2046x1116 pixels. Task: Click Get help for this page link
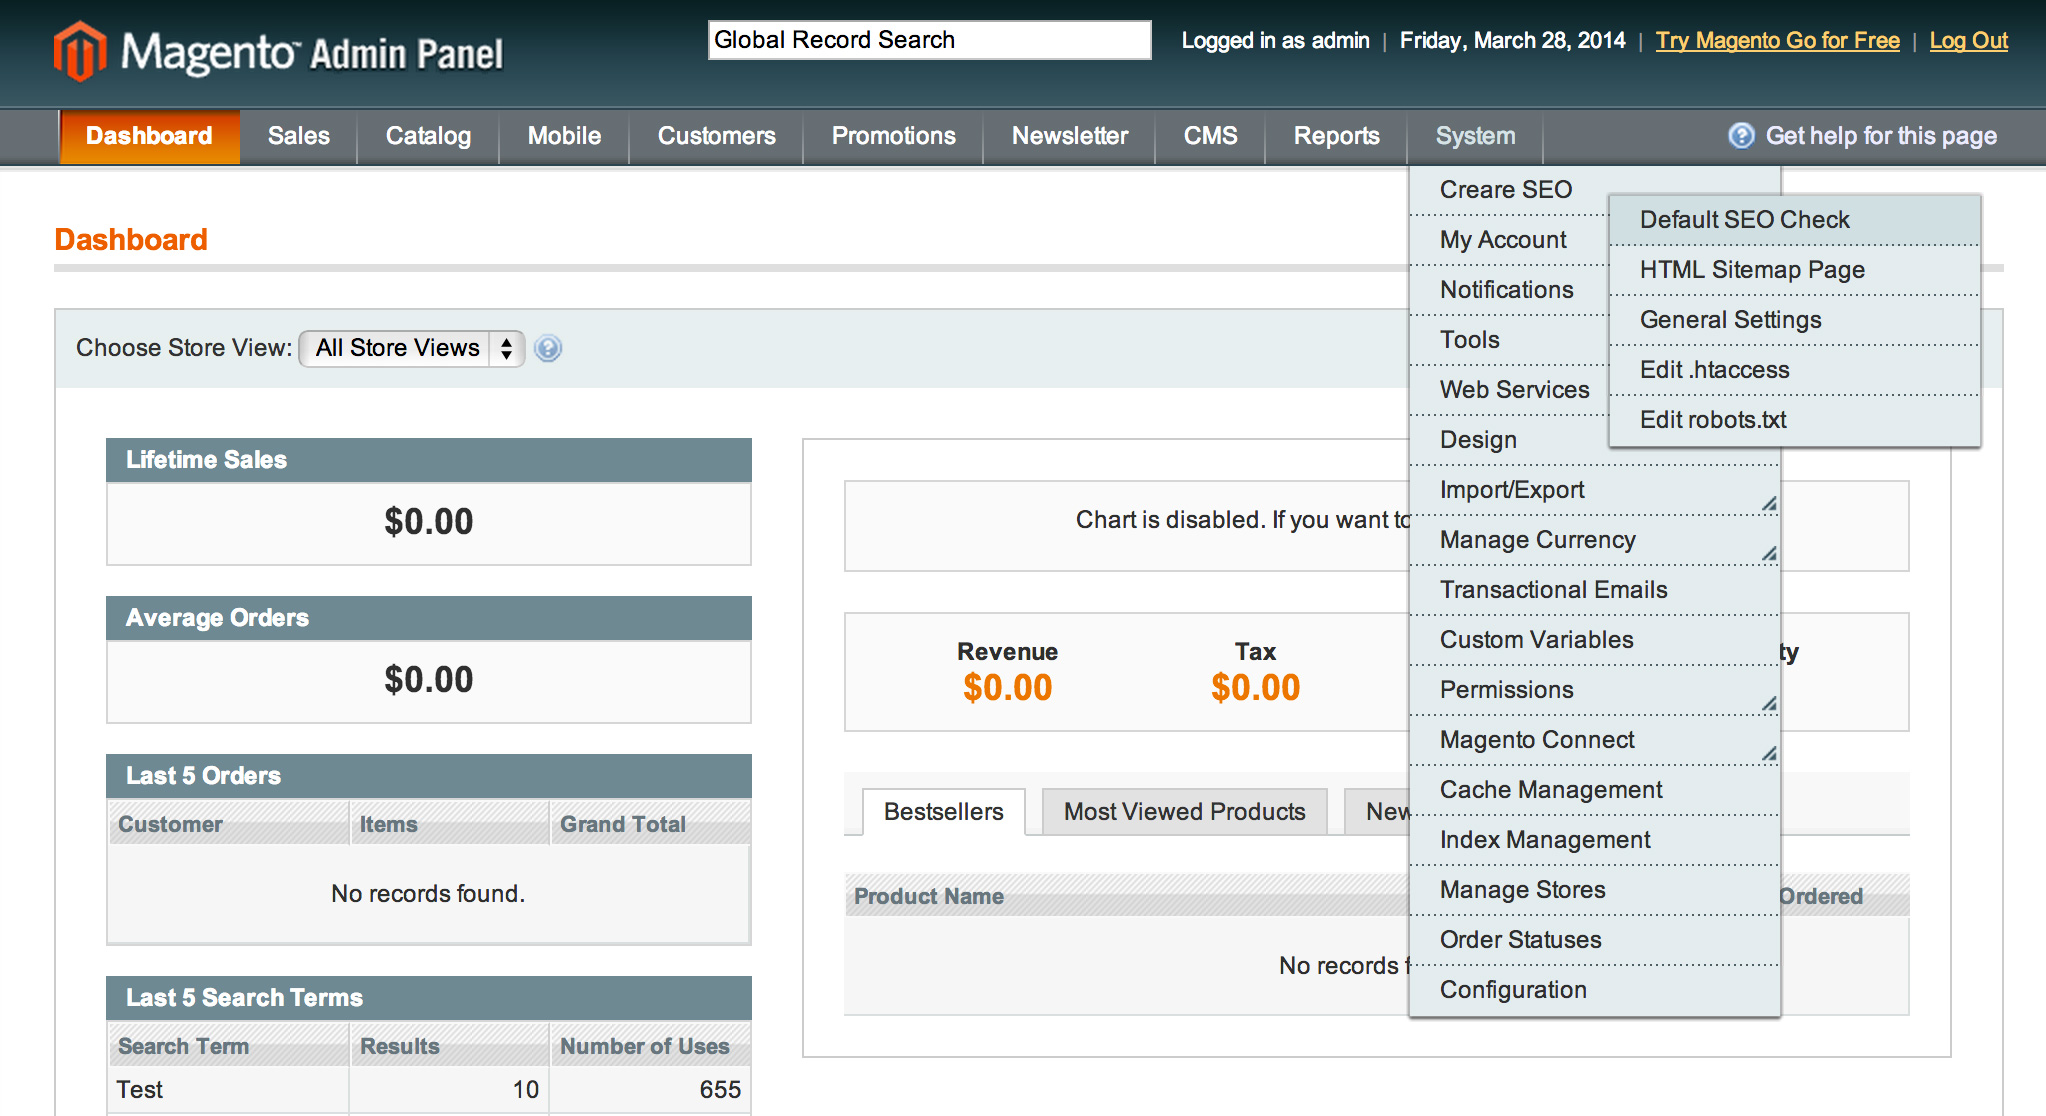(x=1881, y=136)
